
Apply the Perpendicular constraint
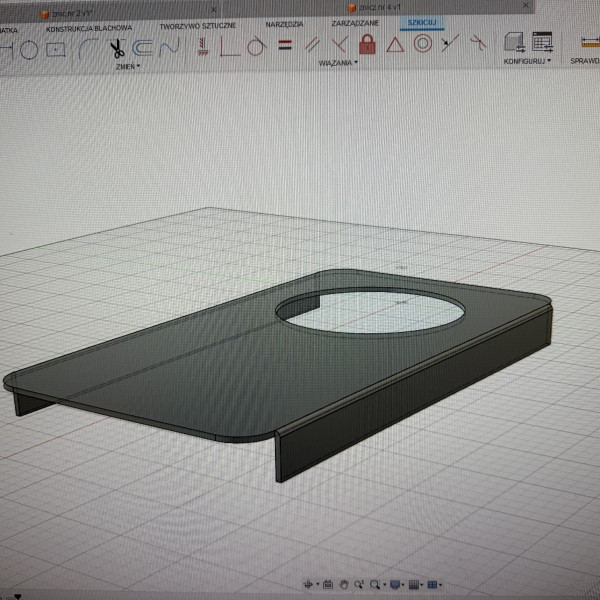[340, 44]
